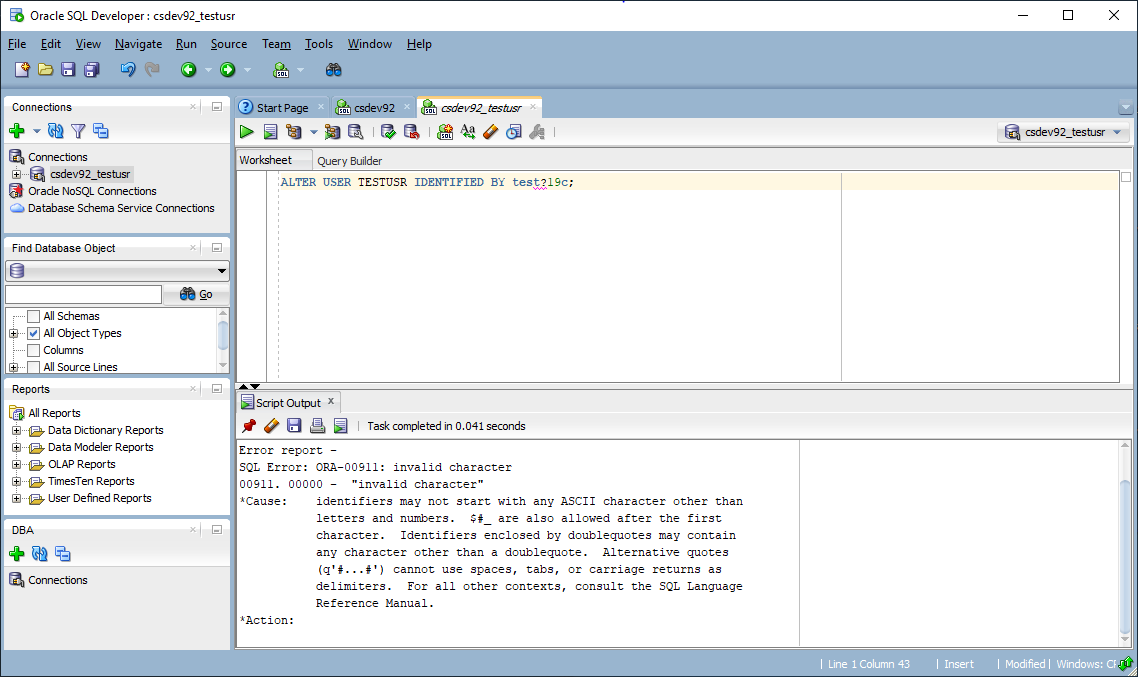Screen dimensions: 1138x677
Task: Clear the worksheet with the eraser icon
Action: pyautogui.click(x=490, y=132)
